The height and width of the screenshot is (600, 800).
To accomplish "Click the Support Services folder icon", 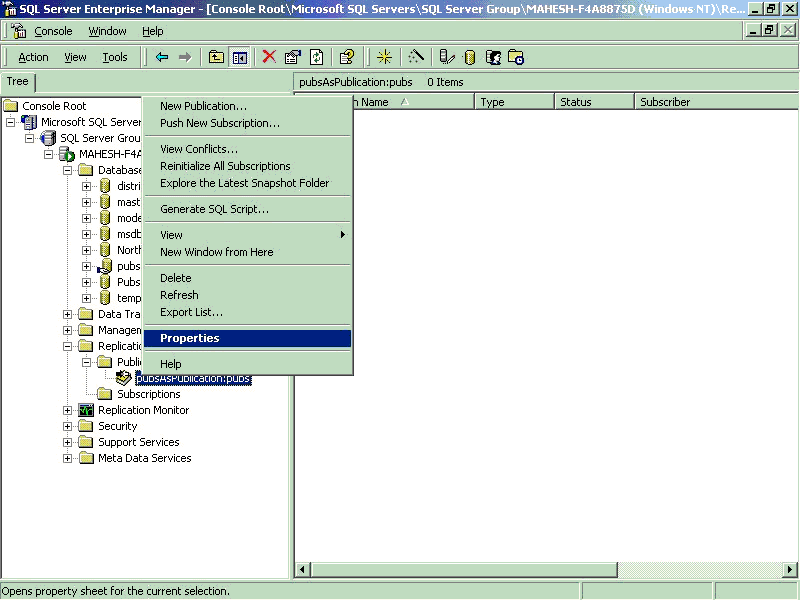I will [x=86, y=442].
